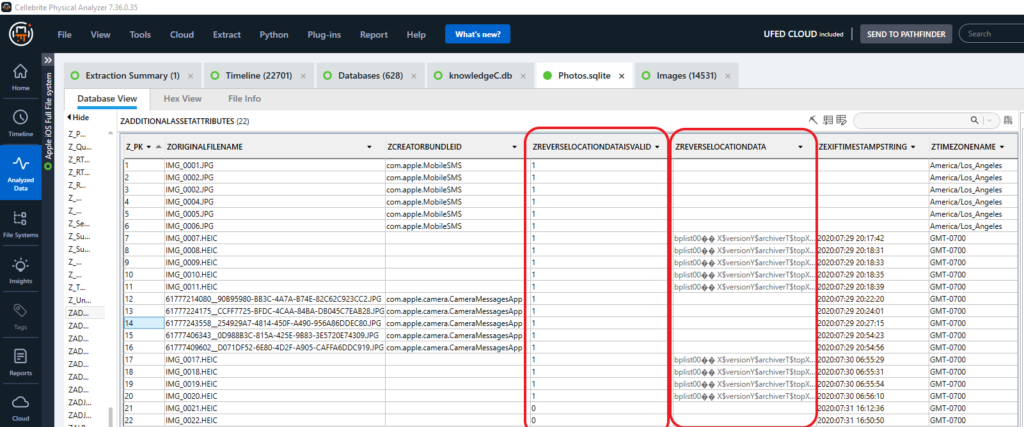
Task: Click the grid icon right of table search
Action: tap(1008, 120)
